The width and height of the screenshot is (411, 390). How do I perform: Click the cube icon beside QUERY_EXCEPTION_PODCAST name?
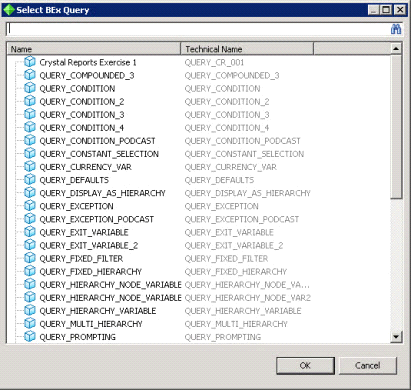point(30,219)
